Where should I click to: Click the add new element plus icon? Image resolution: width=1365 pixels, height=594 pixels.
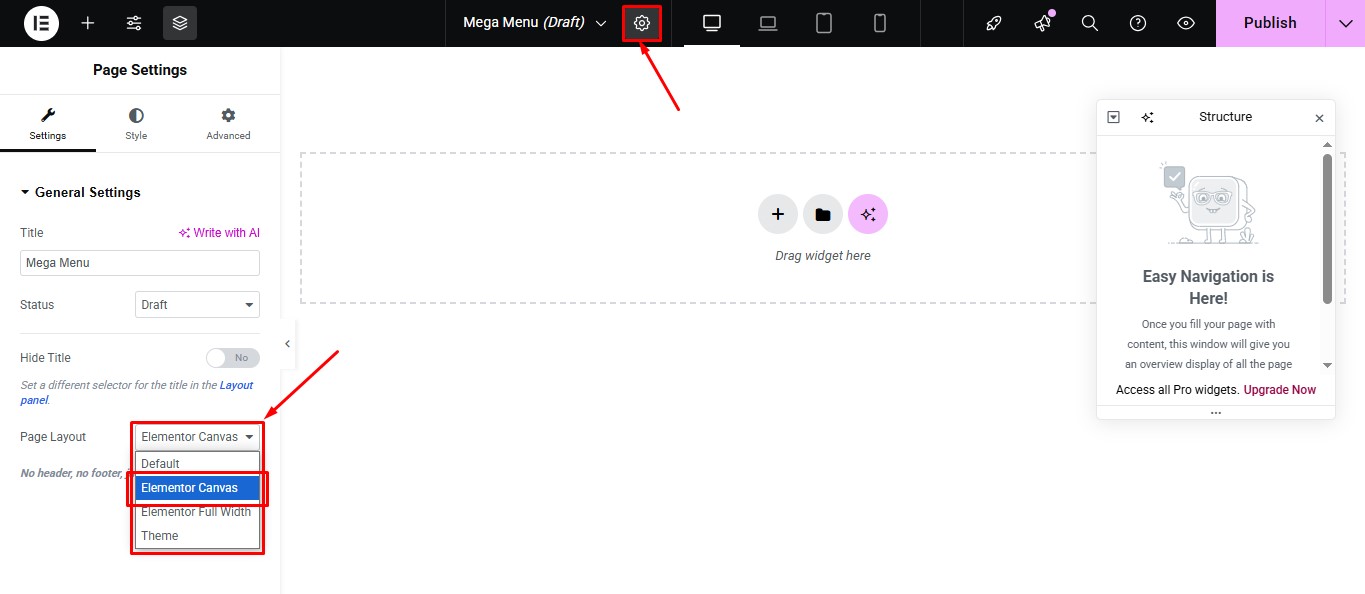[86, 22]
